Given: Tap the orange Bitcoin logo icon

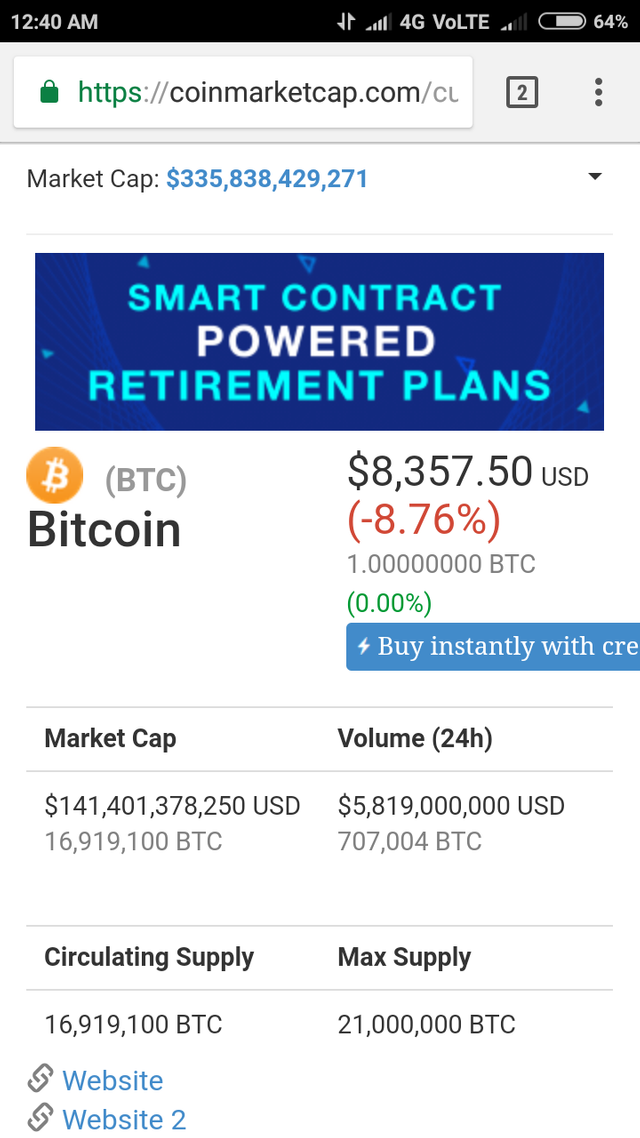Looking at the screenshot, I should pos(56,475).
